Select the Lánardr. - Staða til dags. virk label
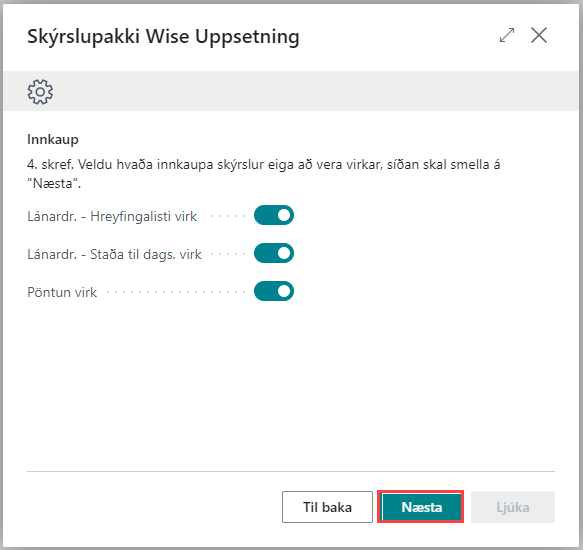The image size is (583, 550). point(114,254)
